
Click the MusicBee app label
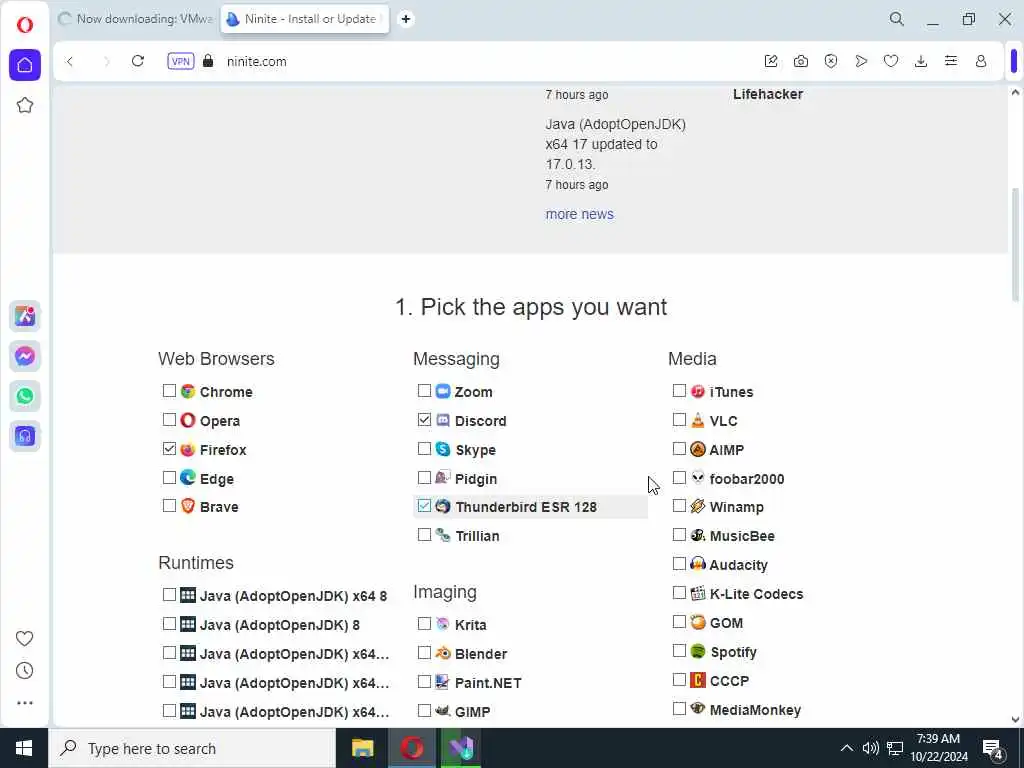(x=743, y=536)
